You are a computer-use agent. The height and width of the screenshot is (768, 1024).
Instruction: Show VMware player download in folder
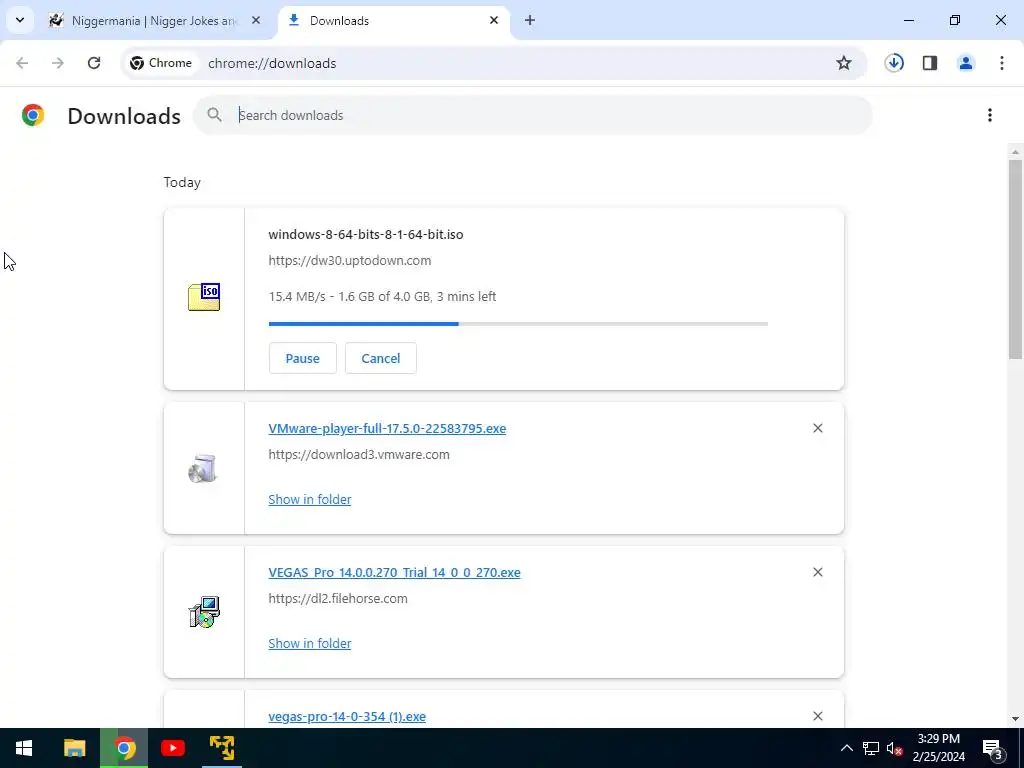310,500
